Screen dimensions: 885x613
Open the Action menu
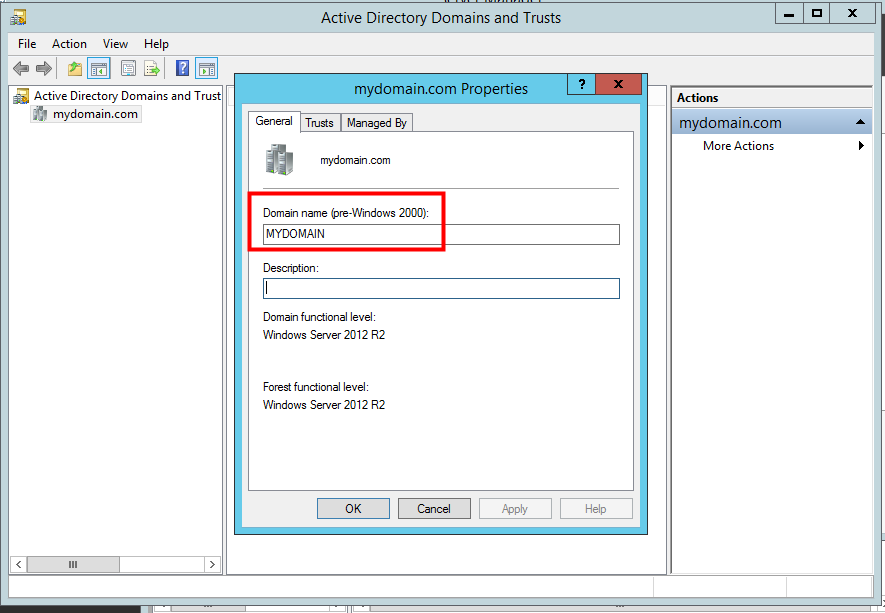point(69,44)
